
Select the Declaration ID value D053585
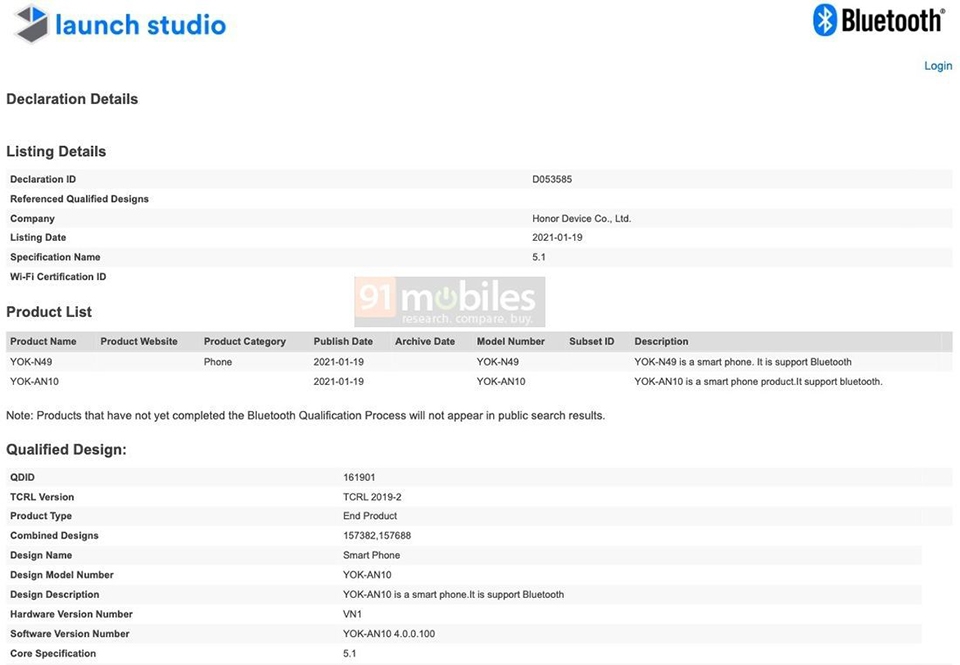552,179
